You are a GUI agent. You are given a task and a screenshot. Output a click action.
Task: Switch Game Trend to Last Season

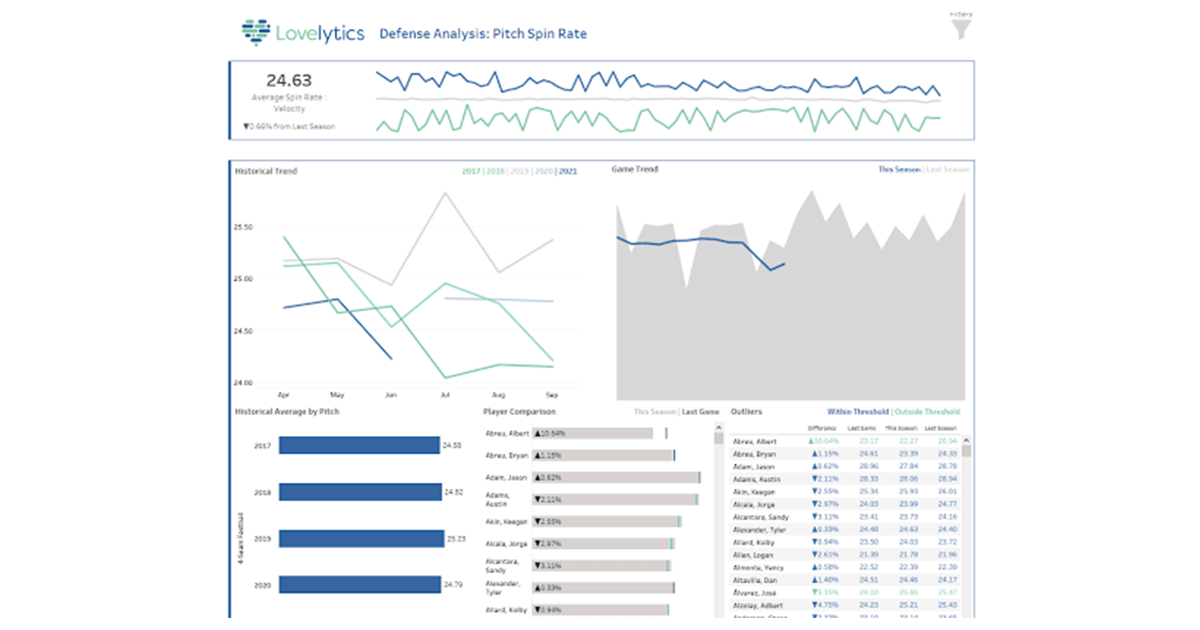coord(947,170)
